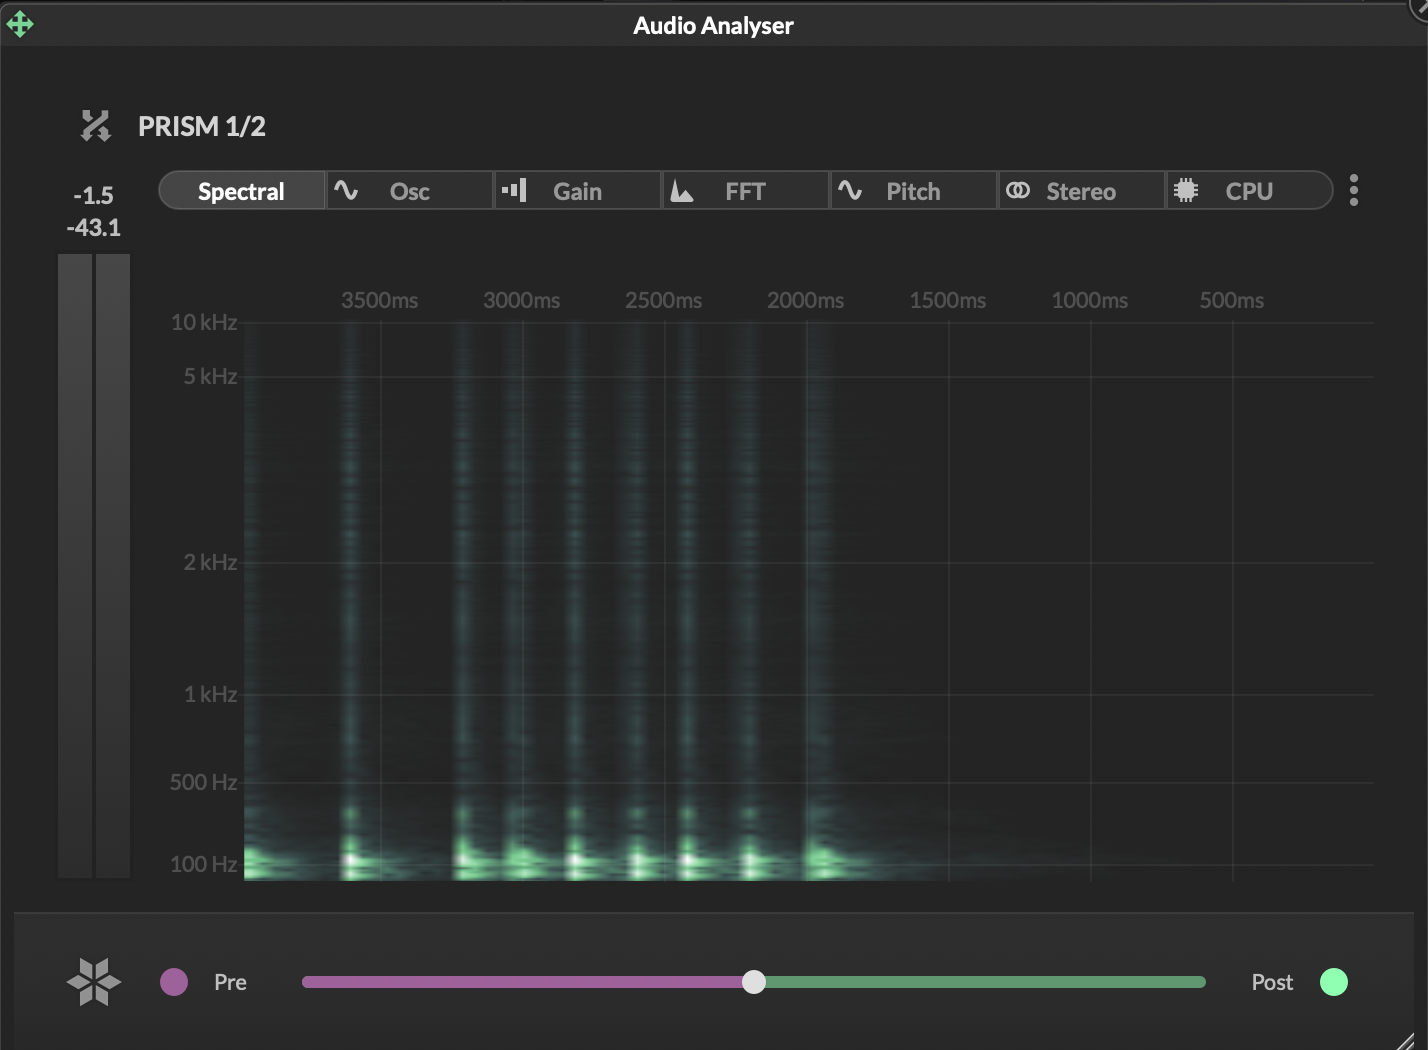Open the PRISM 1/2 source selector
Viewport: 1428px width, 1050px height.
(x=202, y=126)
